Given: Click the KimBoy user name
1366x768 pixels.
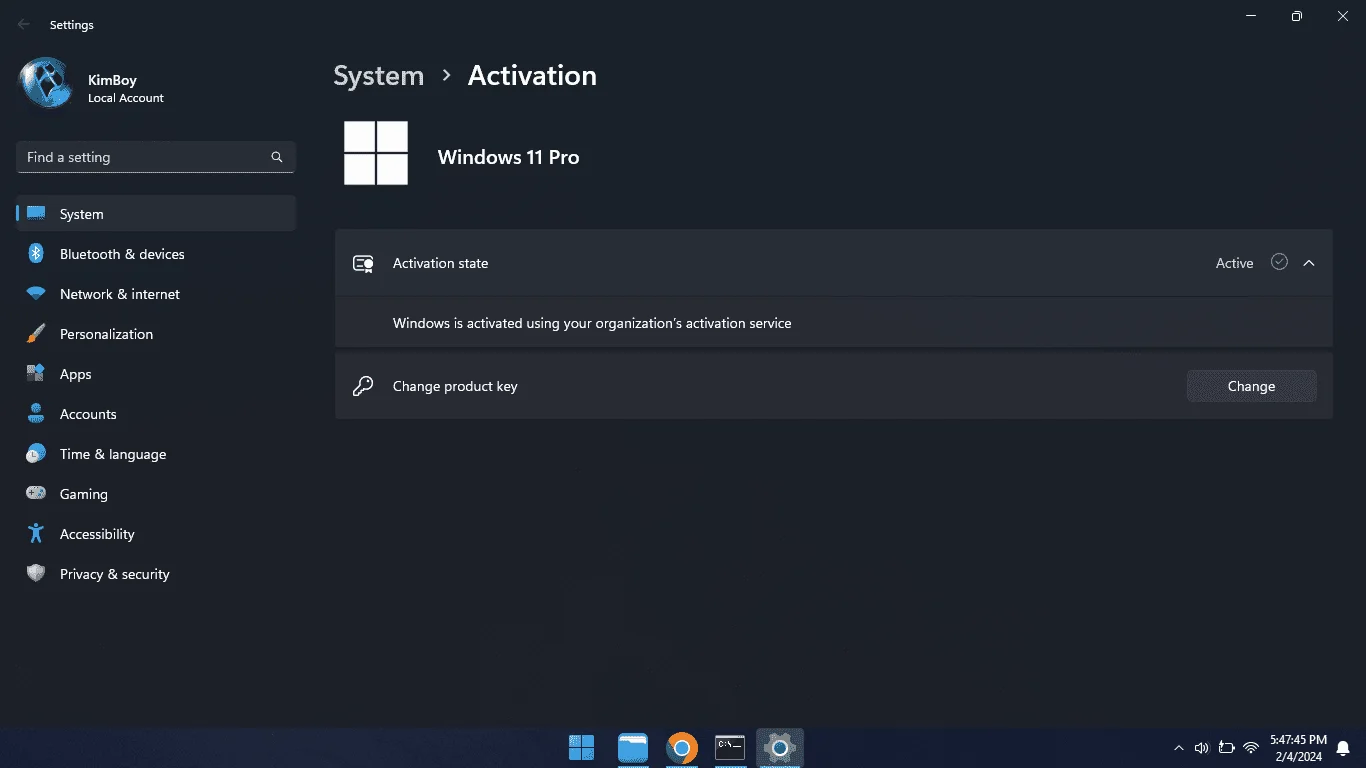Looking at the screenshot, I should (112, 80).
